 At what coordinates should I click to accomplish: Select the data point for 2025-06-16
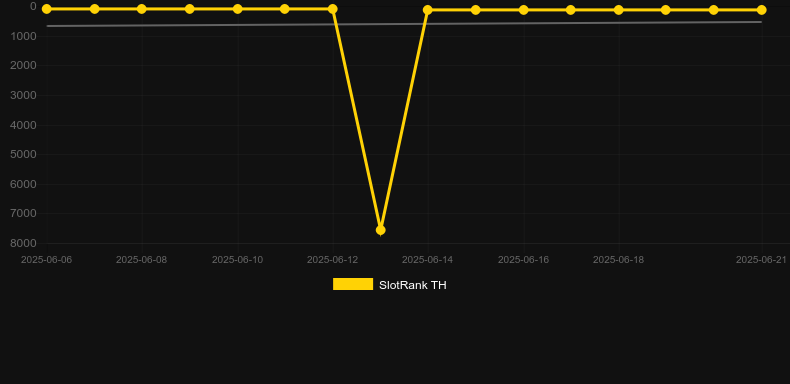[x=523, y=10]
